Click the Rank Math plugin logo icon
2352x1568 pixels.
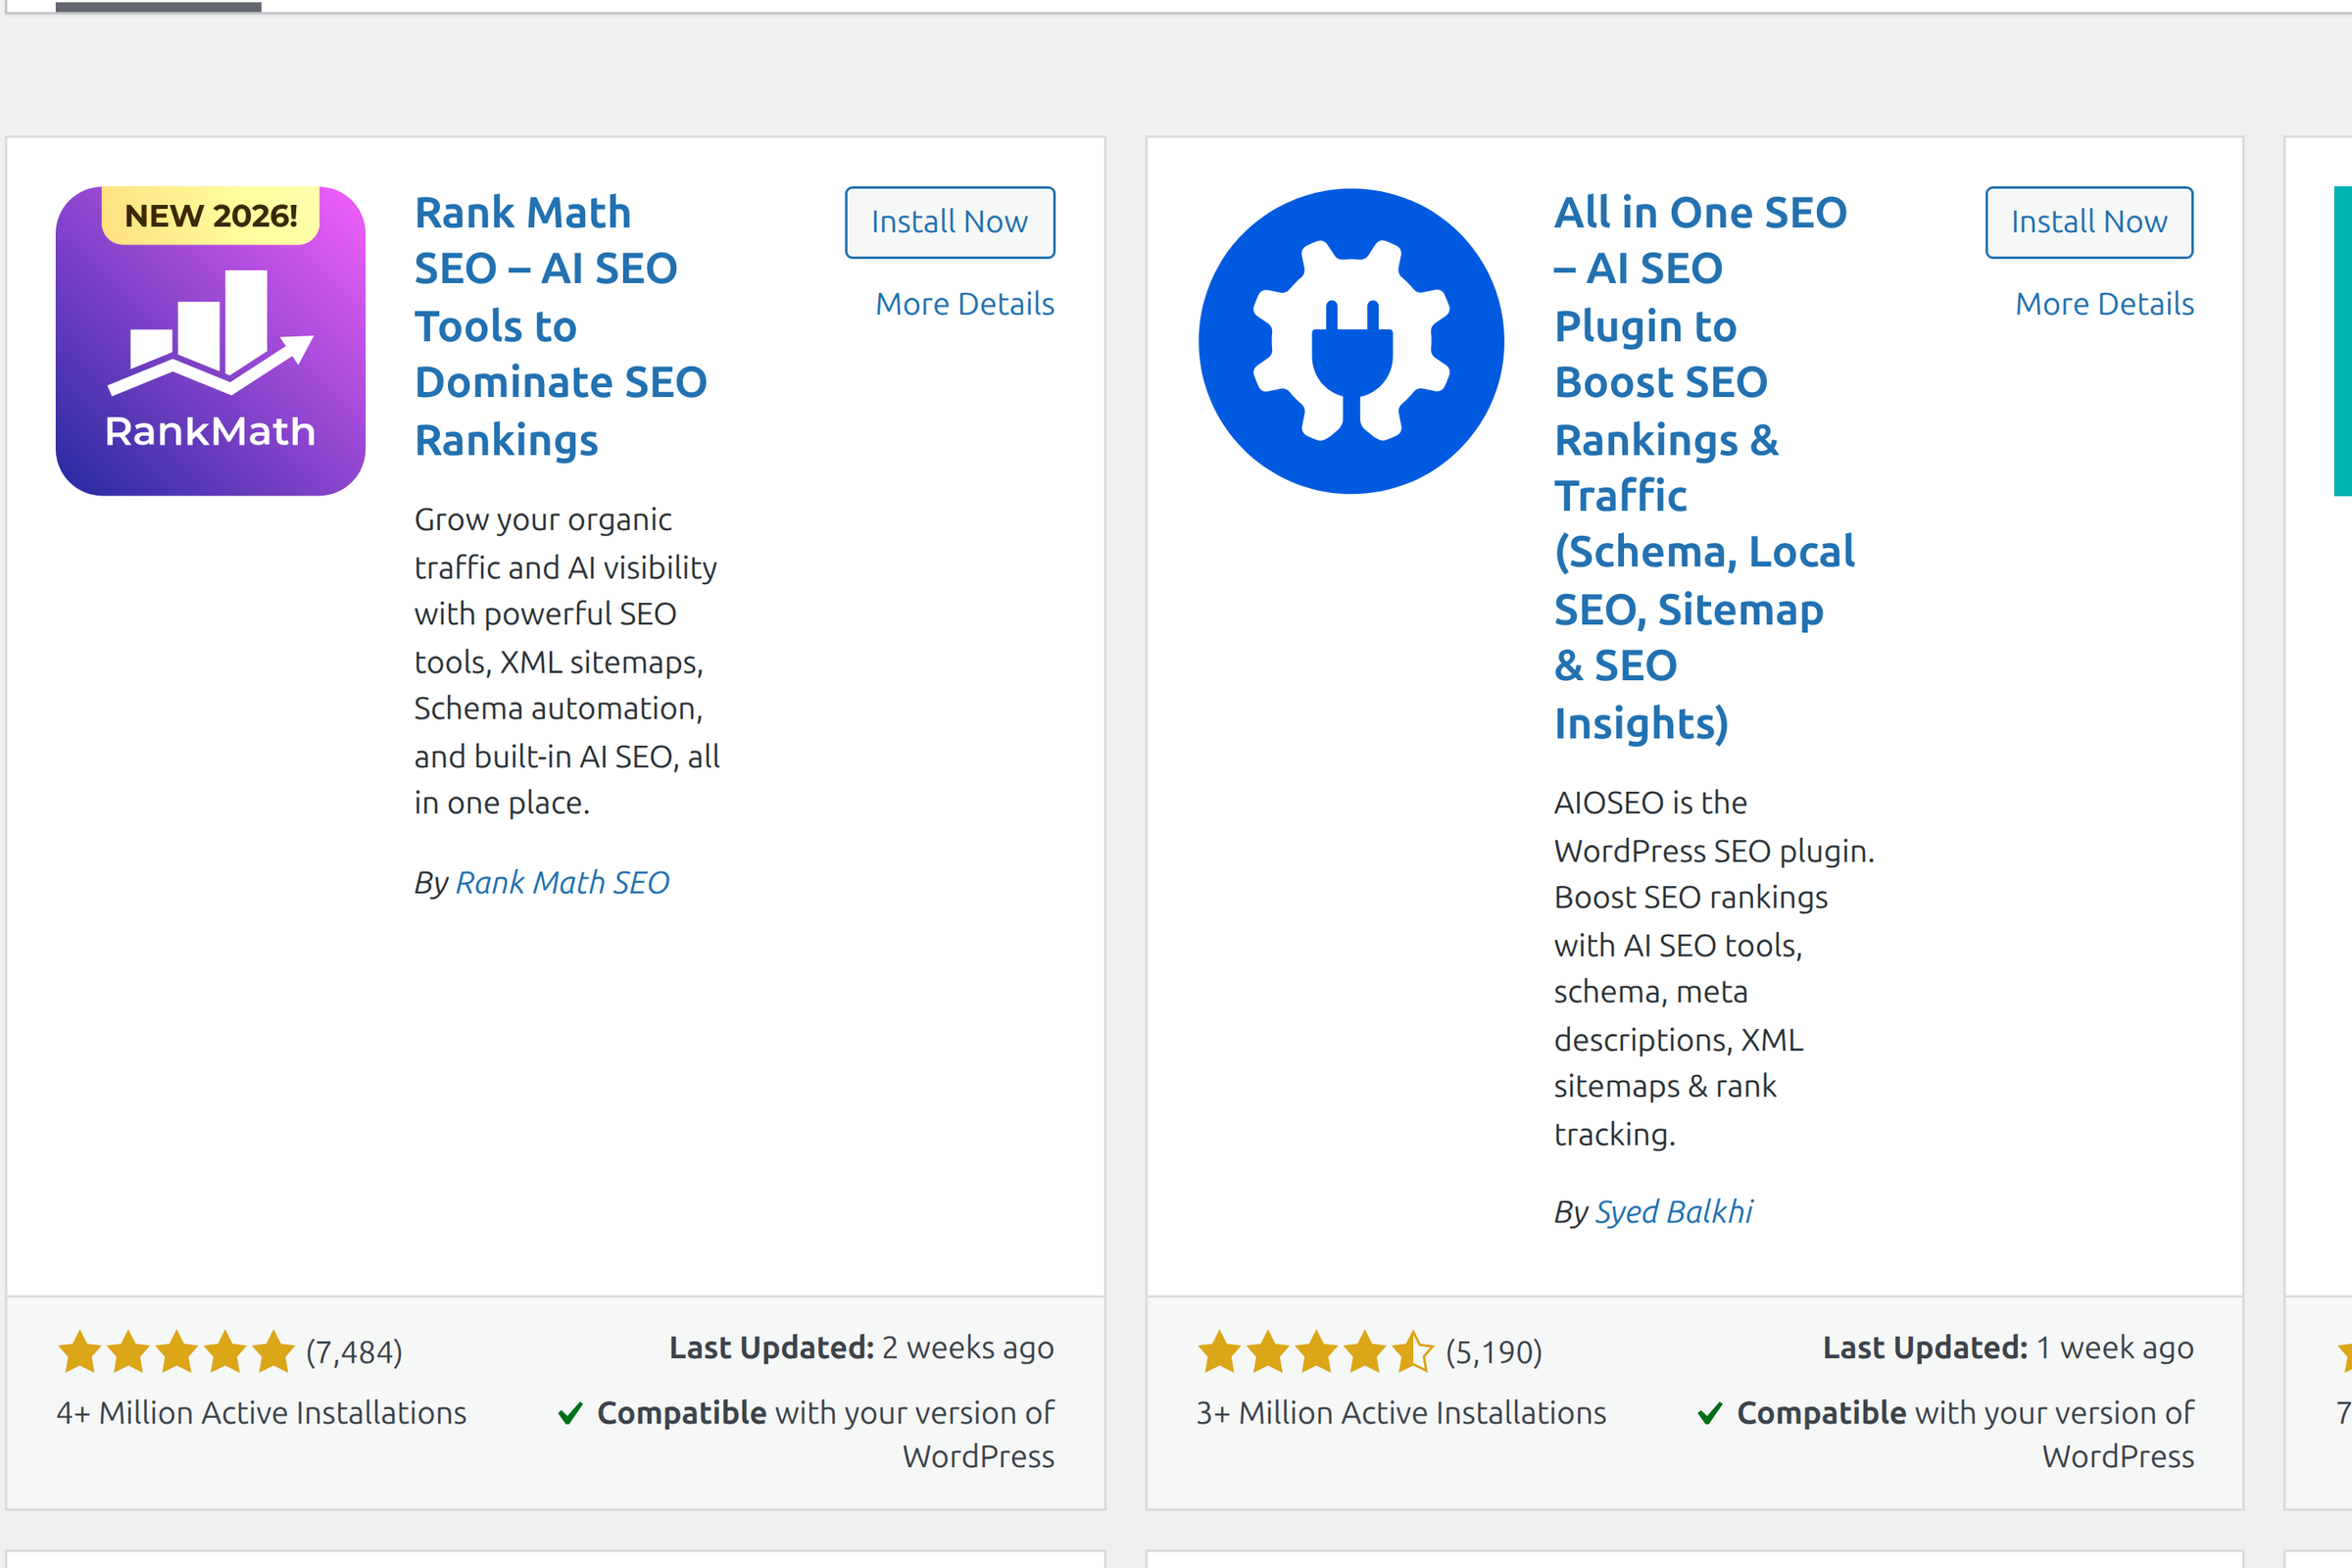click(210, 341)
